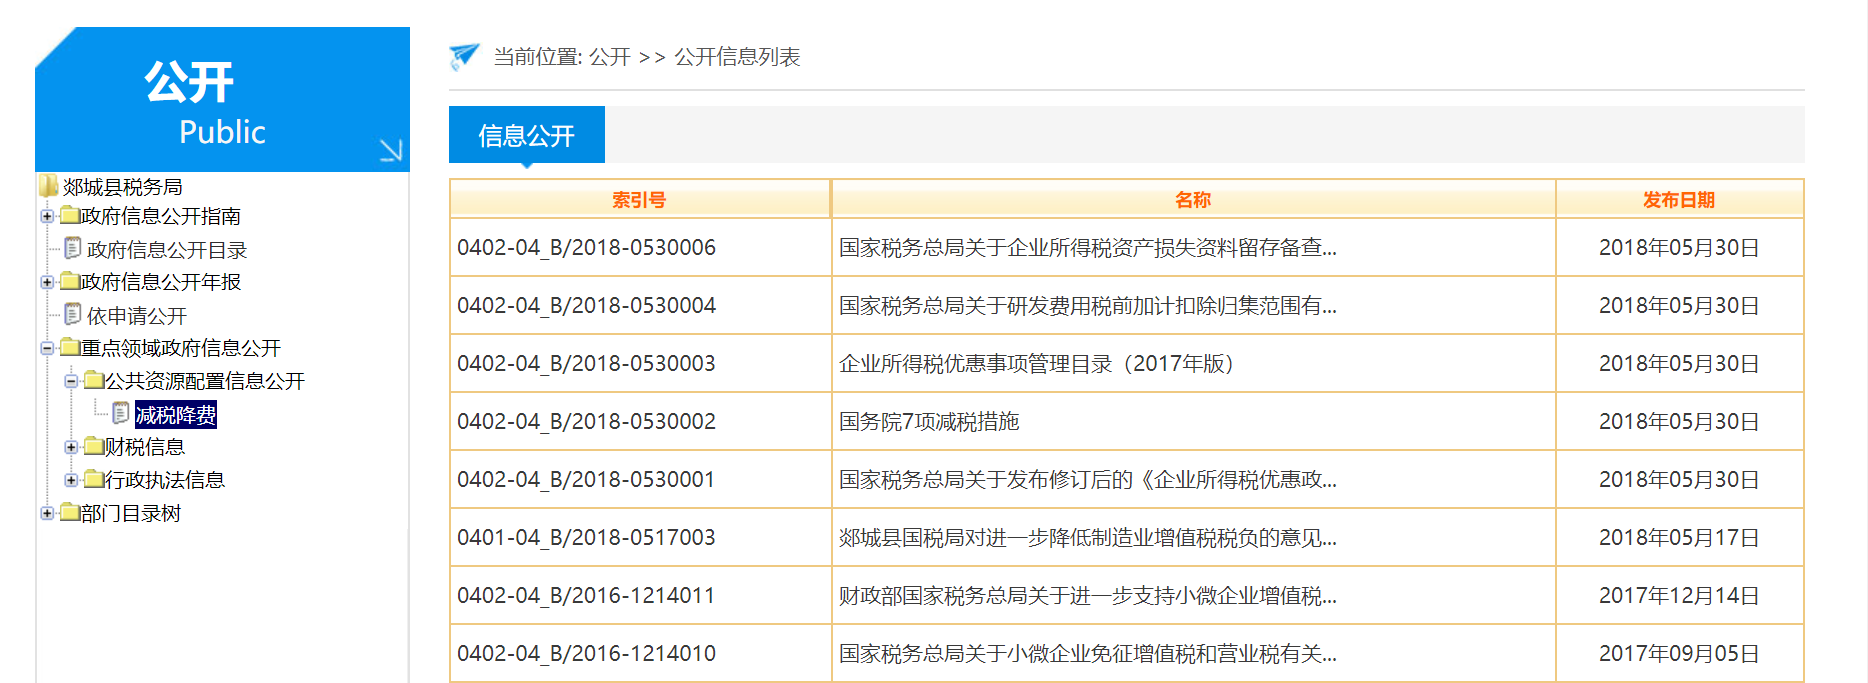Viewport: 1868px width, 683px height.
Task: Expand the 政府信息公开年报 tree node
Action: pyautogui.click(x=46, y=282)
